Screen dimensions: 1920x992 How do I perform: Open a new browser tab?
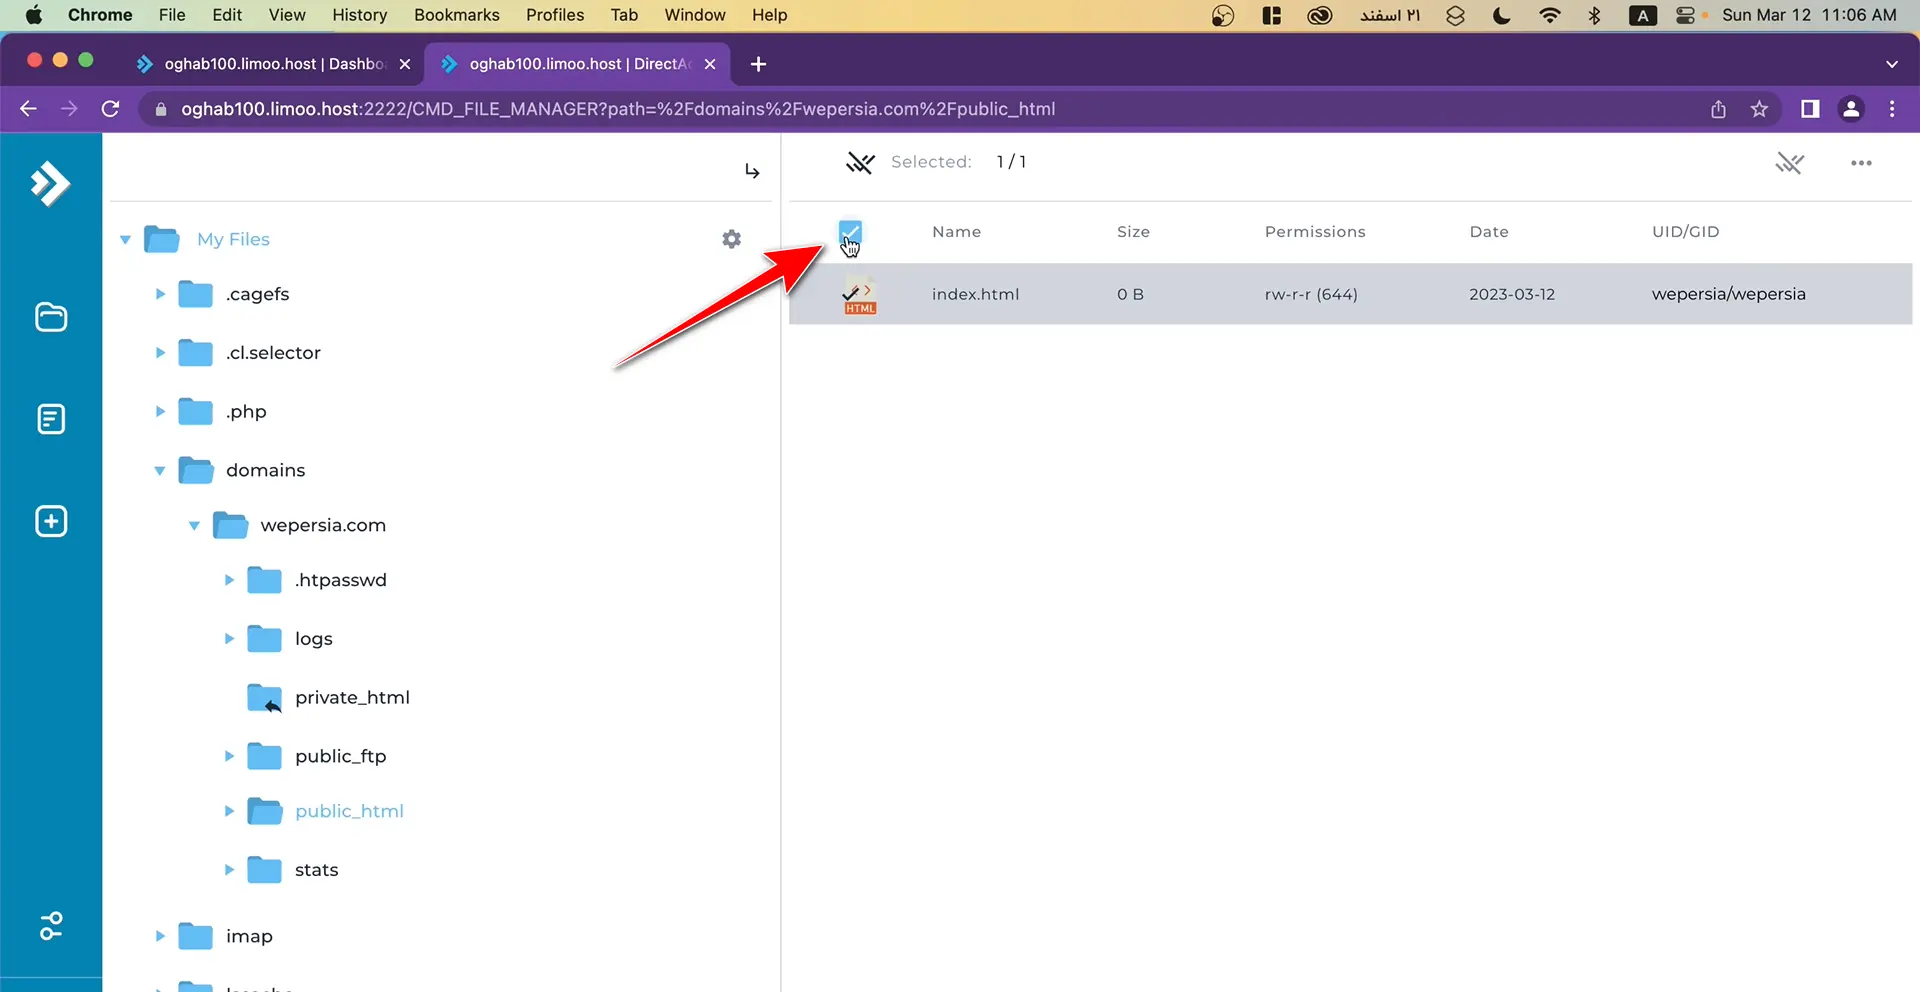pos(758,64)
